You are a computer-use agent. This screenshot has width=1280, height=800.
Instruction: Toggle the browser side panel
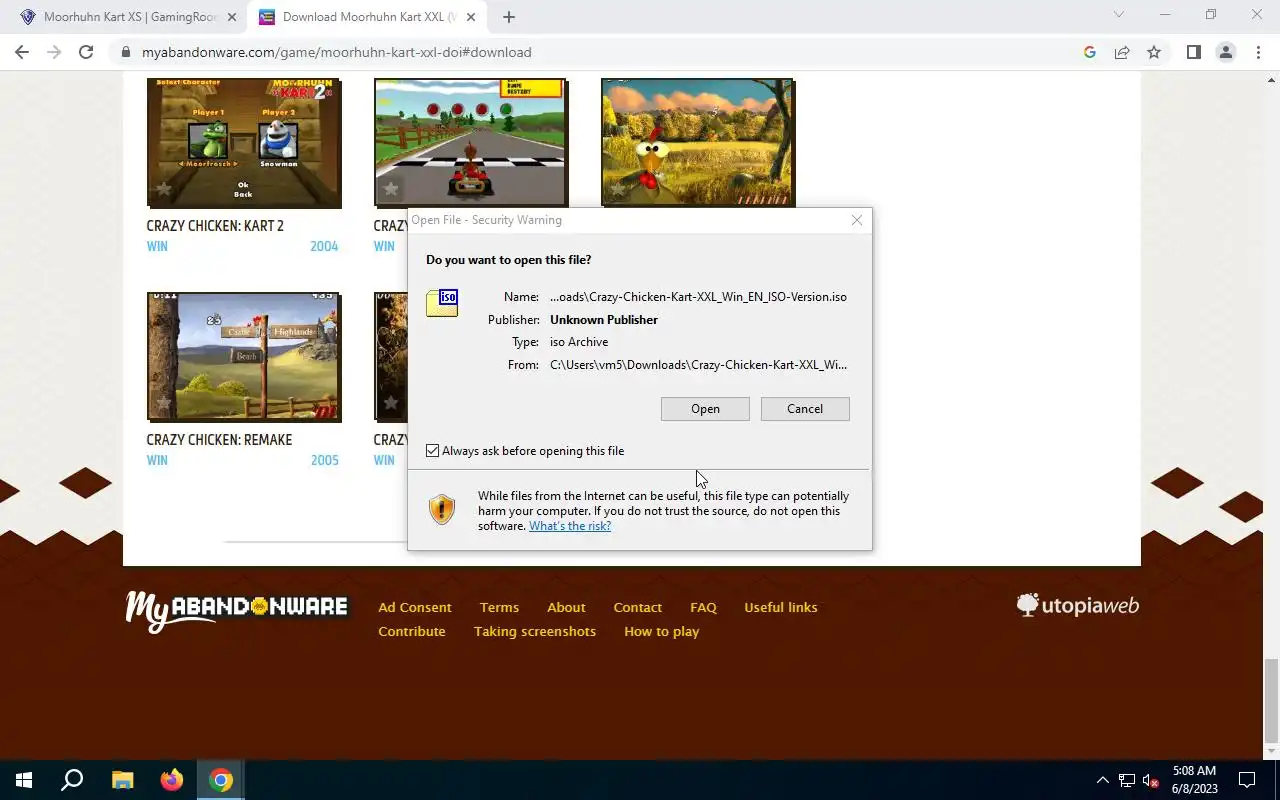(1193, 52)
